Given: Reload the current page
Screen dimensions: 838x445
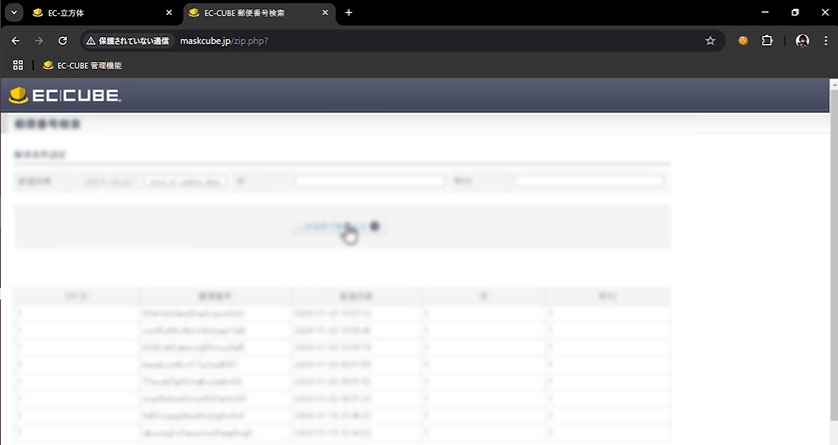Looking at the screenshot, I should coord(63,41).
